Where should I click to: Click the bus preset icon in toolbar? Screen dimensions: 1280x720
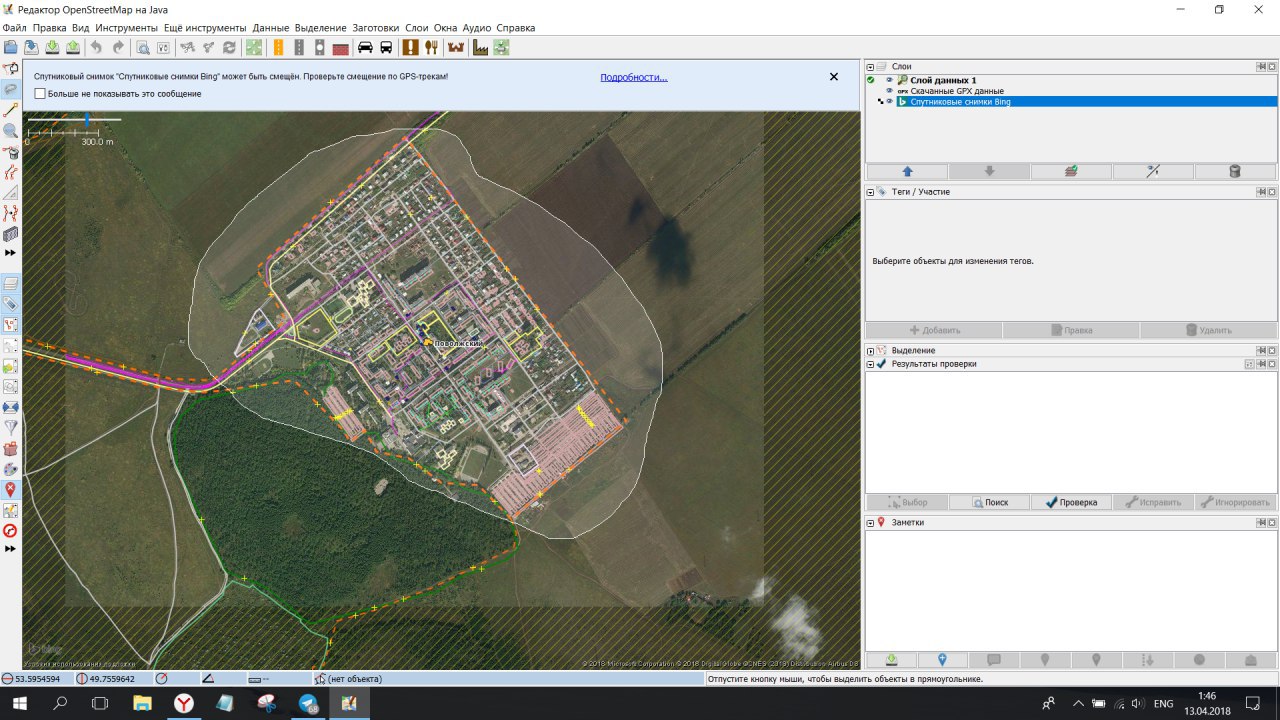pos(386,47)
